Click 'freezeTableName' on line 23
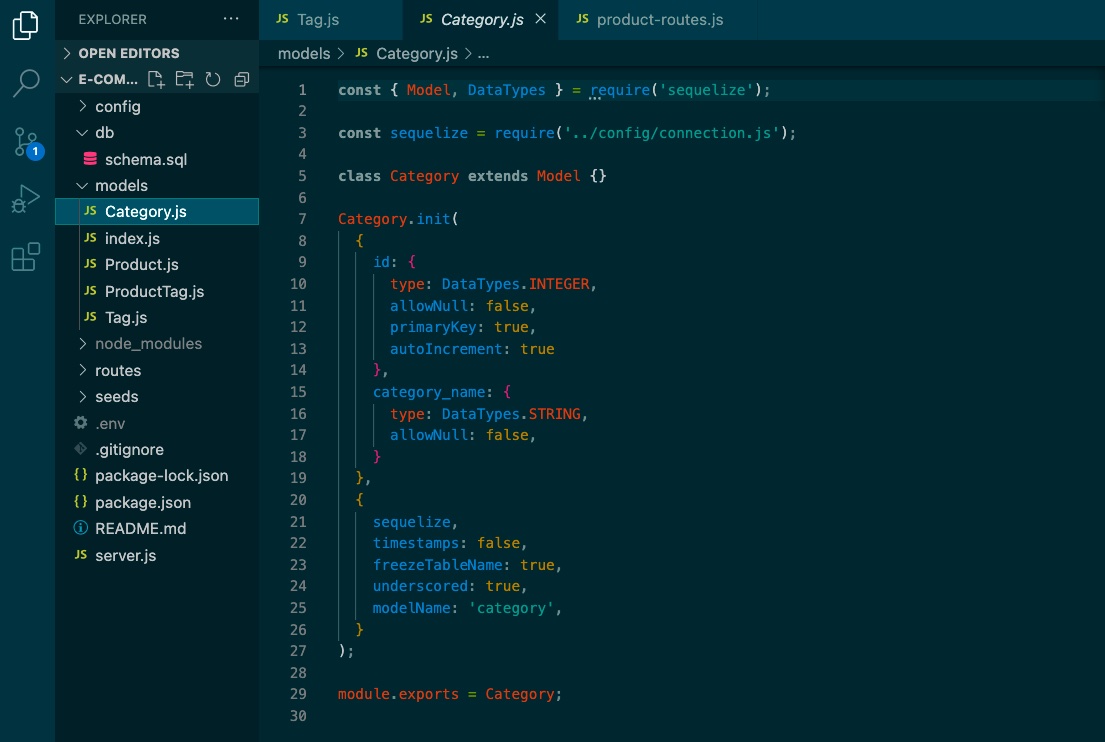 pos(438,565)
